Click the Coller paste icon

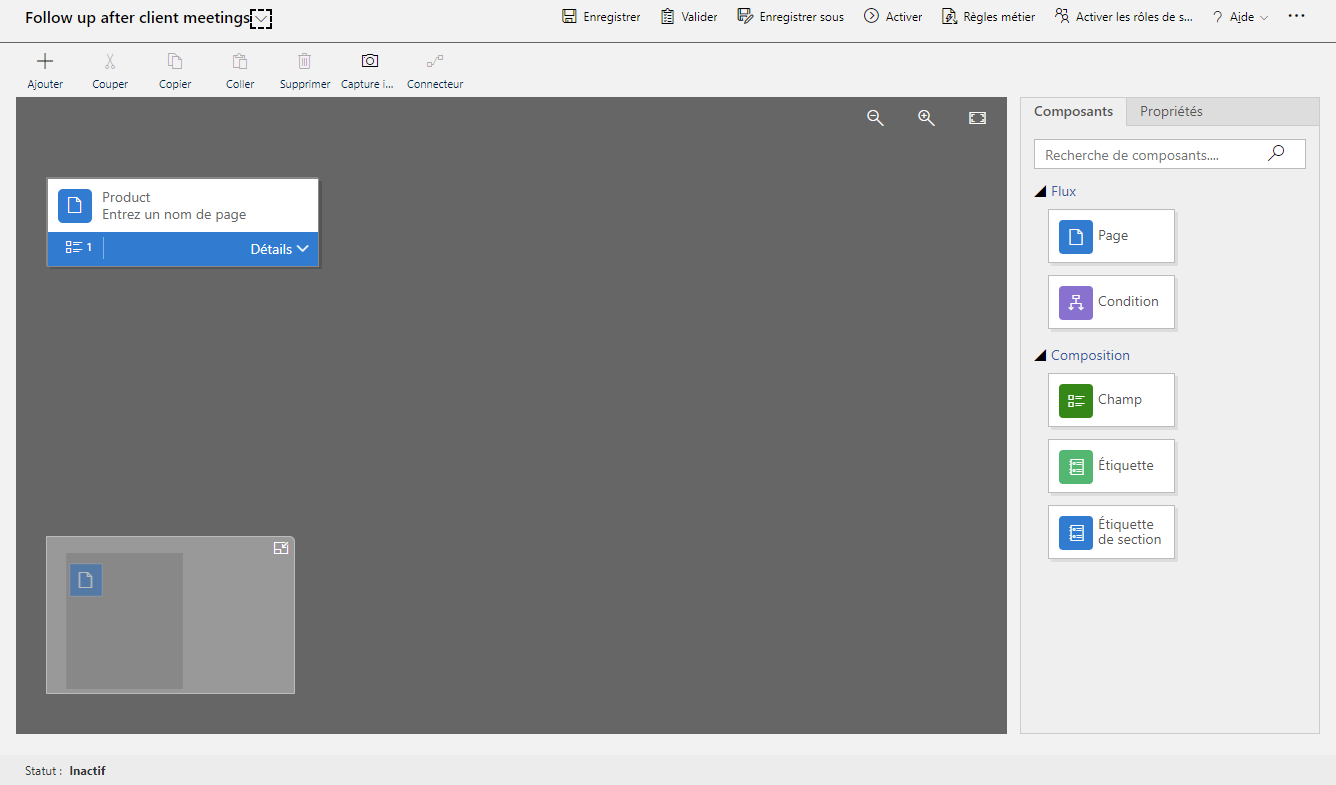point(240,61)
